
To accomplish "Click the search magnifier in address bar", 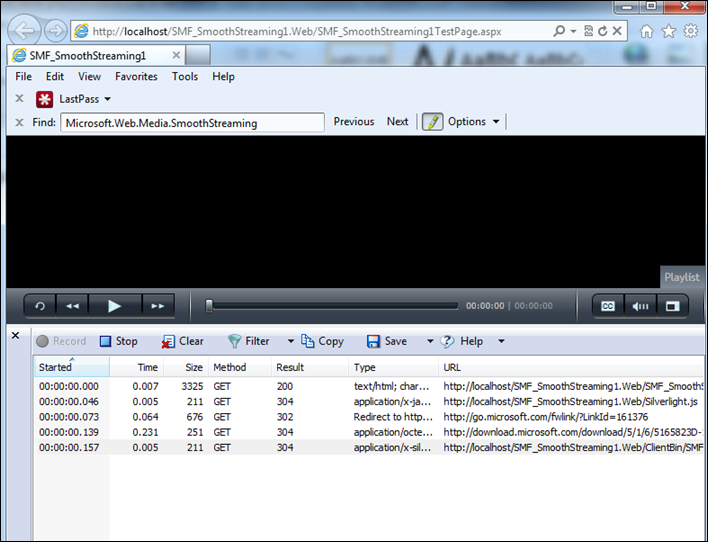I will 559,31.
